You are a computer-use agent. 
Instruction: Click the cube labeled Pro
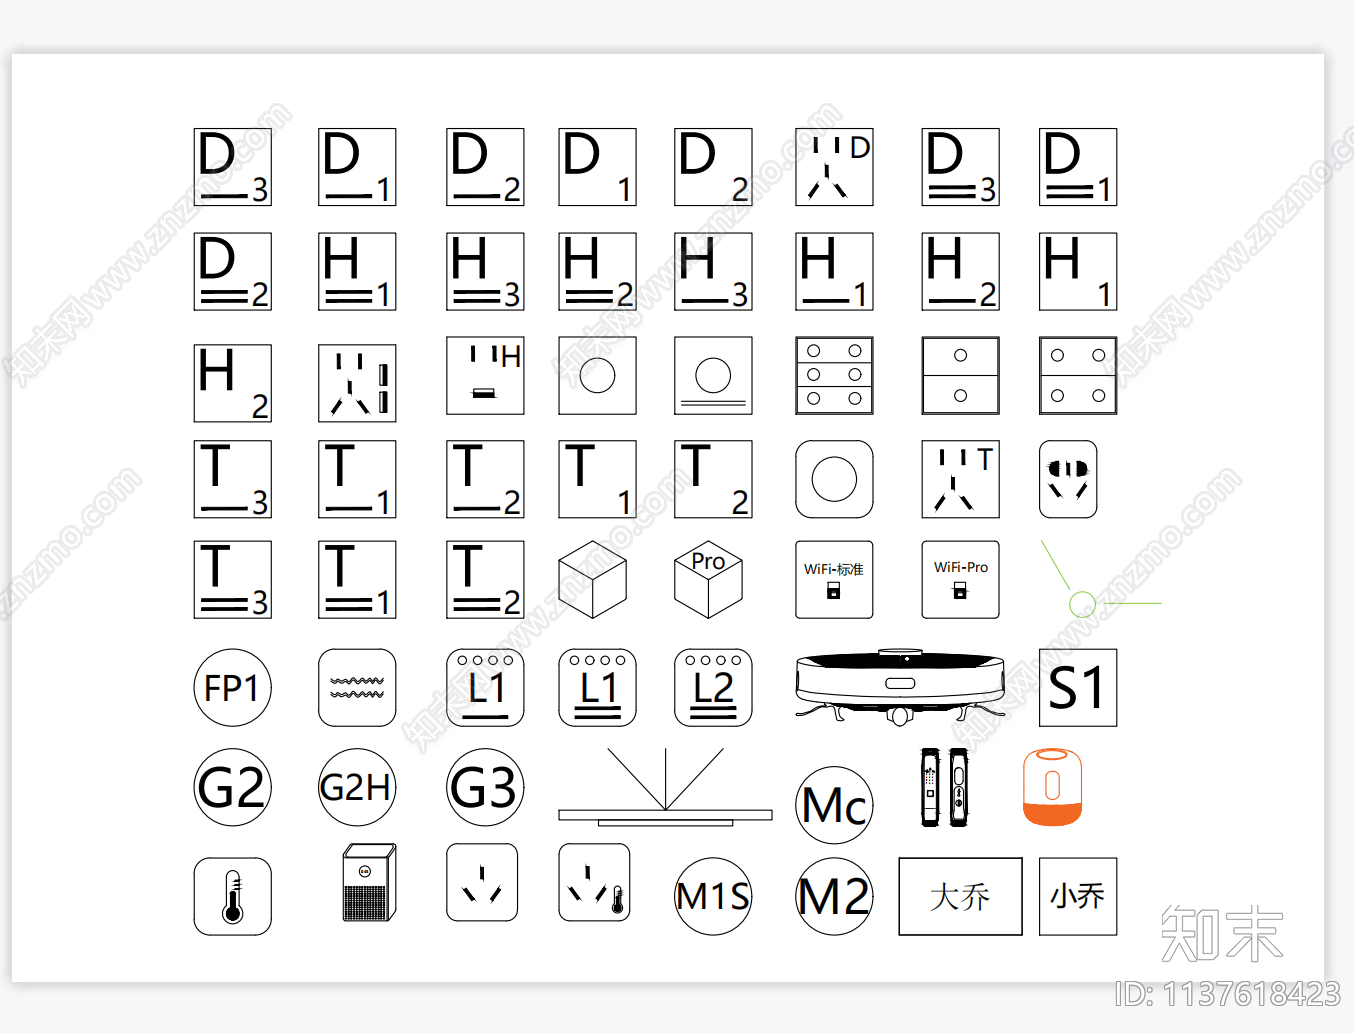click(x=708, y=580)
